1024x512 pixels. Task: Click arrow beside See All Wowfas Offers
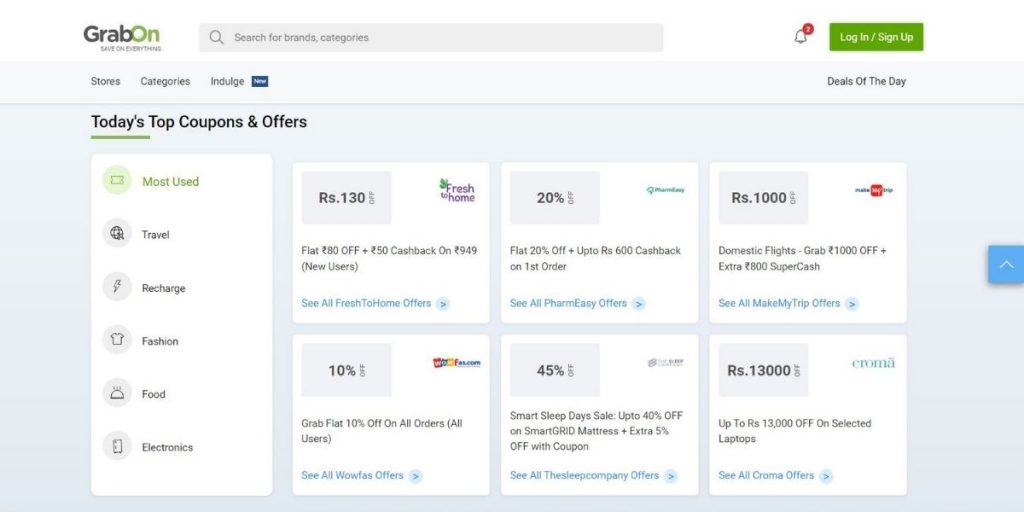(x=415, y=476)
